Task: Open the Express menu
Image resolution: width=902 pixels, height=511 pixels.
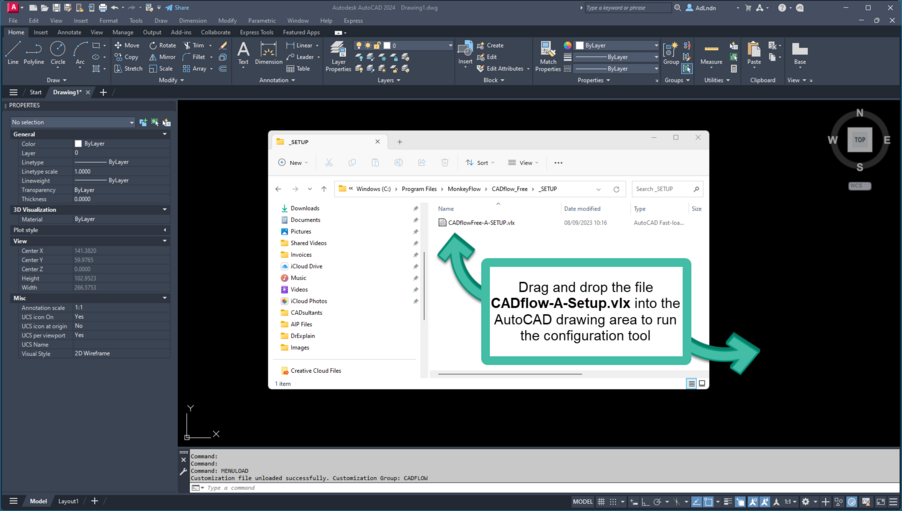Action: click(x=353, y=21)
